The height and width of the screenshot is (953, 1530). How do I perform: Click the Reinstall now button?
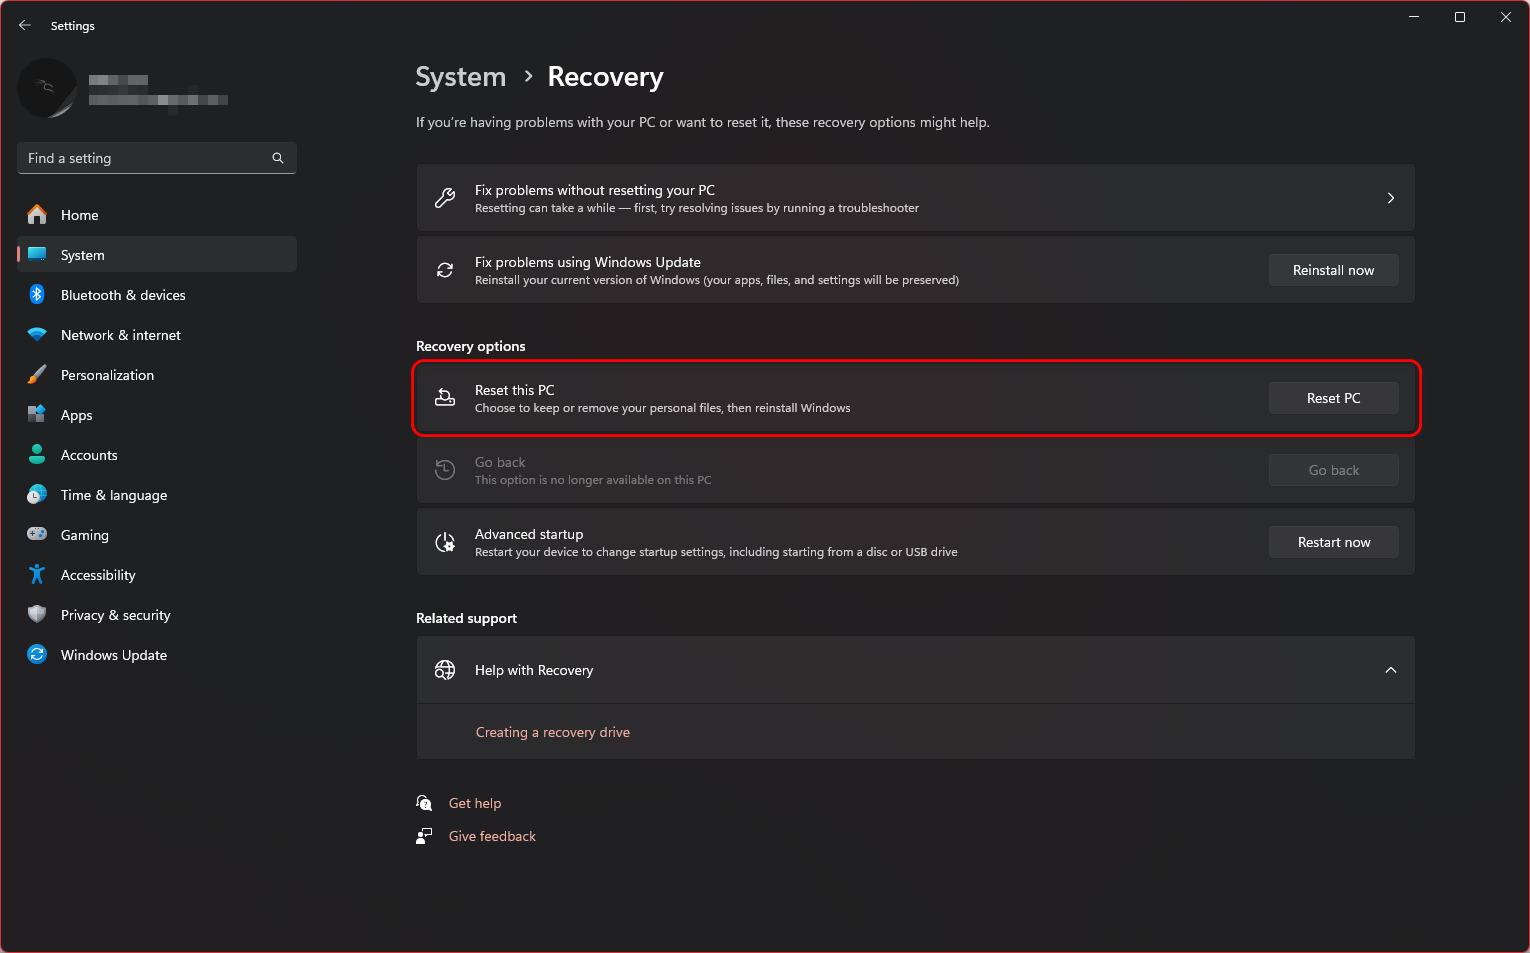pos(1333,270)
